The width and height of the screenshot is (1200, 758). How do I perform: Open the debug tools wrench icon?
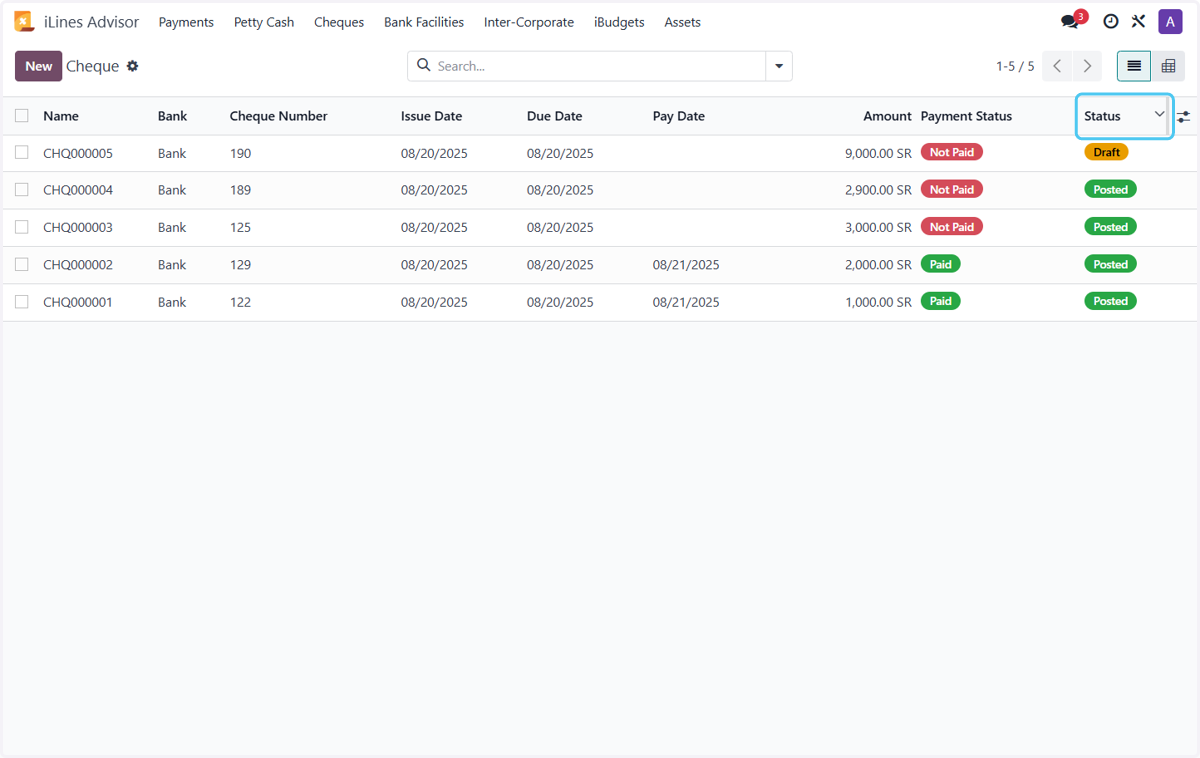point(1139,22)
